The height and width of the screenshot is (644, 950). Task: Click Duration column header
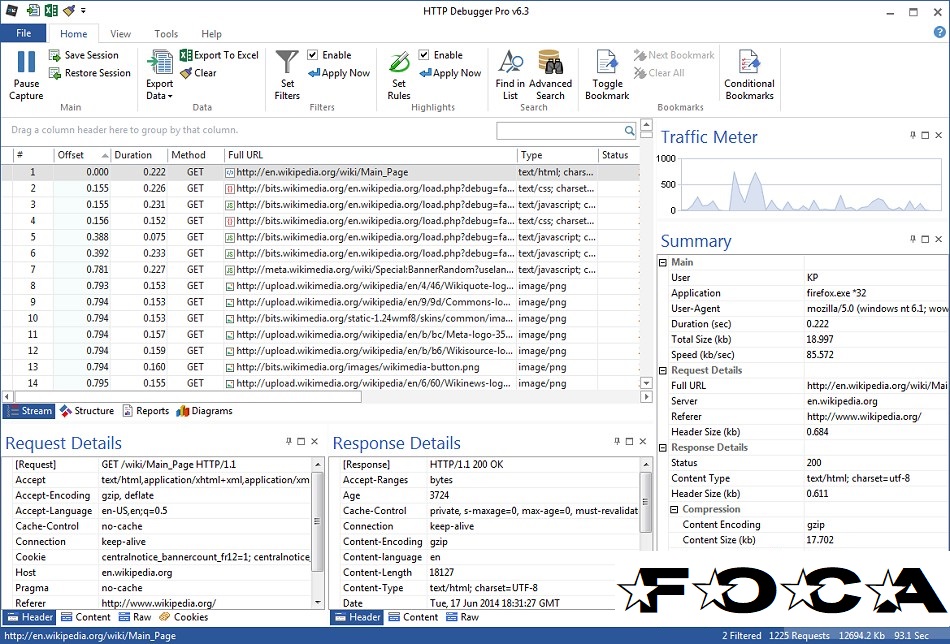139,155
